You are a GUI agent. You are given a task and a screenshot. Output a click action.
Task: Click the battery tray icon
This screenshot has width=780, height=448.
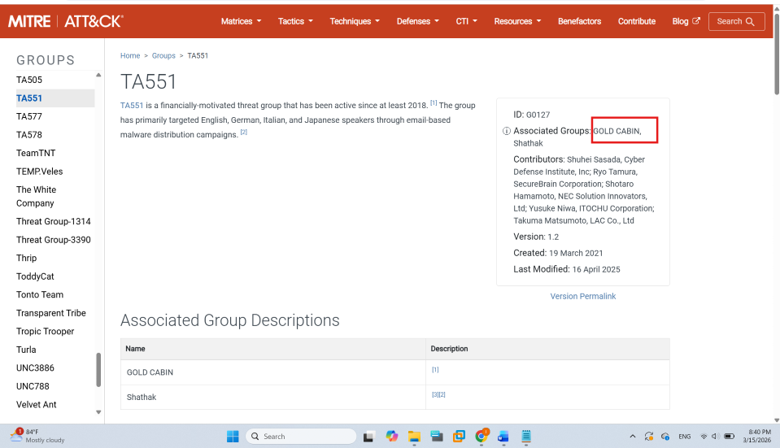coord(729,437)
